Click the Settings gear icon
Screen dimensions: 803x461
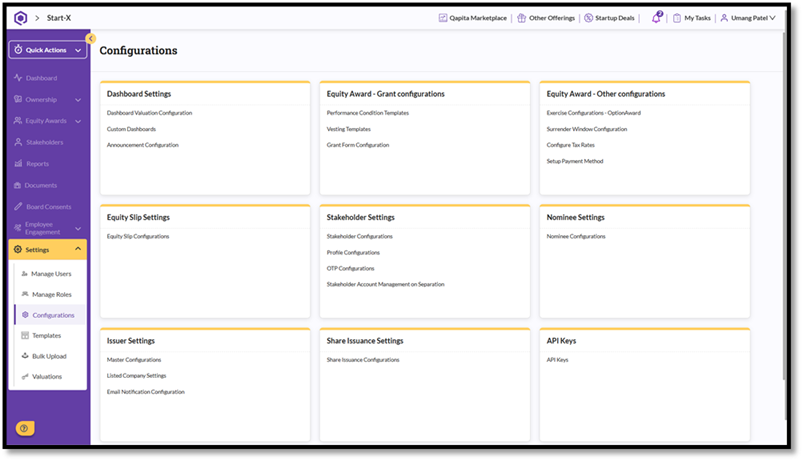[x=18, y=249]
